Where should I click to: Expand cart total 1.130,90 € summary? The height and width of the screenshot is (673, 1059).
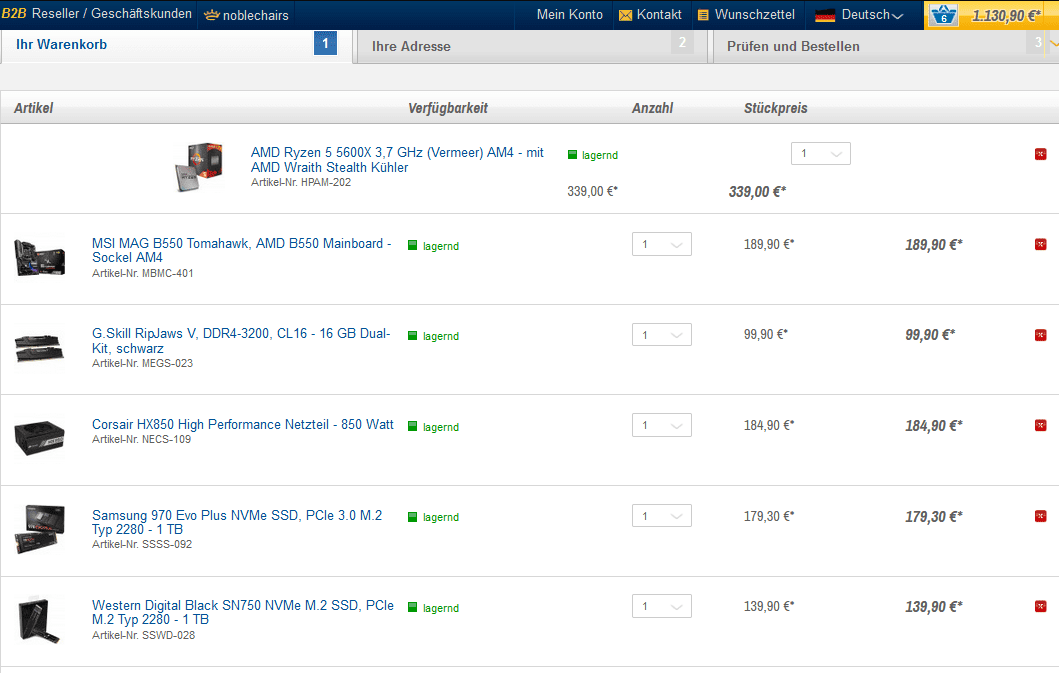point(1006,16)
